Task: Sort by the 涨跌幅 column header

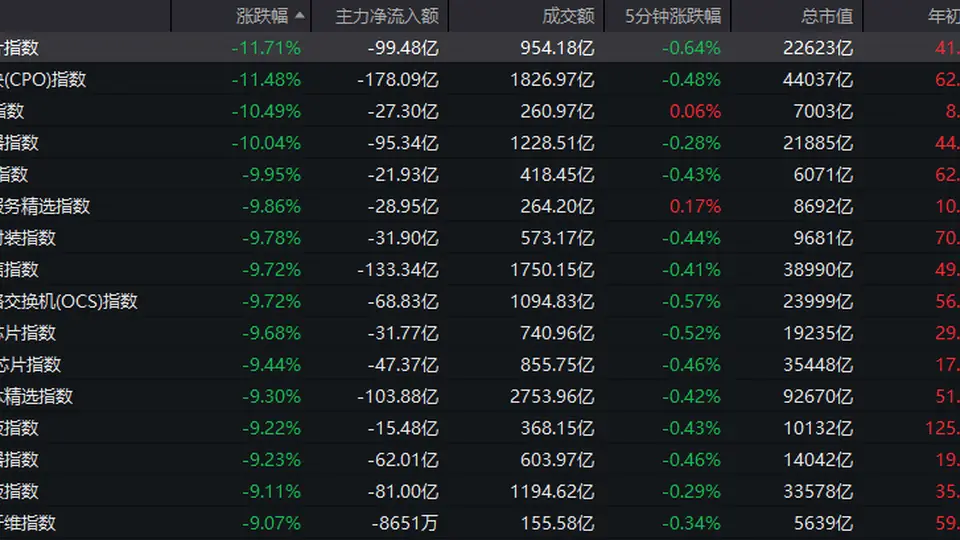Action: pos(262,16)
